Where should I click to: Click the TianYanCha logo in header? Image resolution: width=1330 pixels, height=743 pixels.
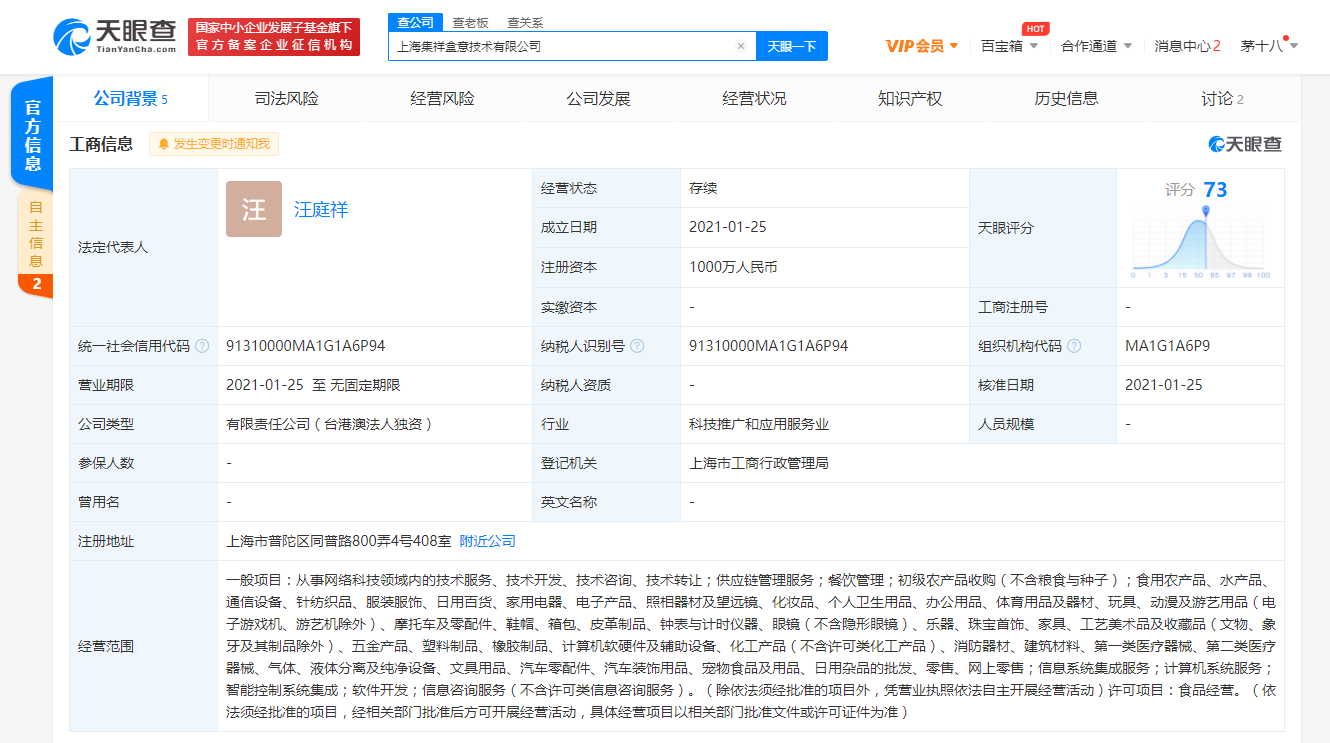pyautogui.click(x=115, y=37)
